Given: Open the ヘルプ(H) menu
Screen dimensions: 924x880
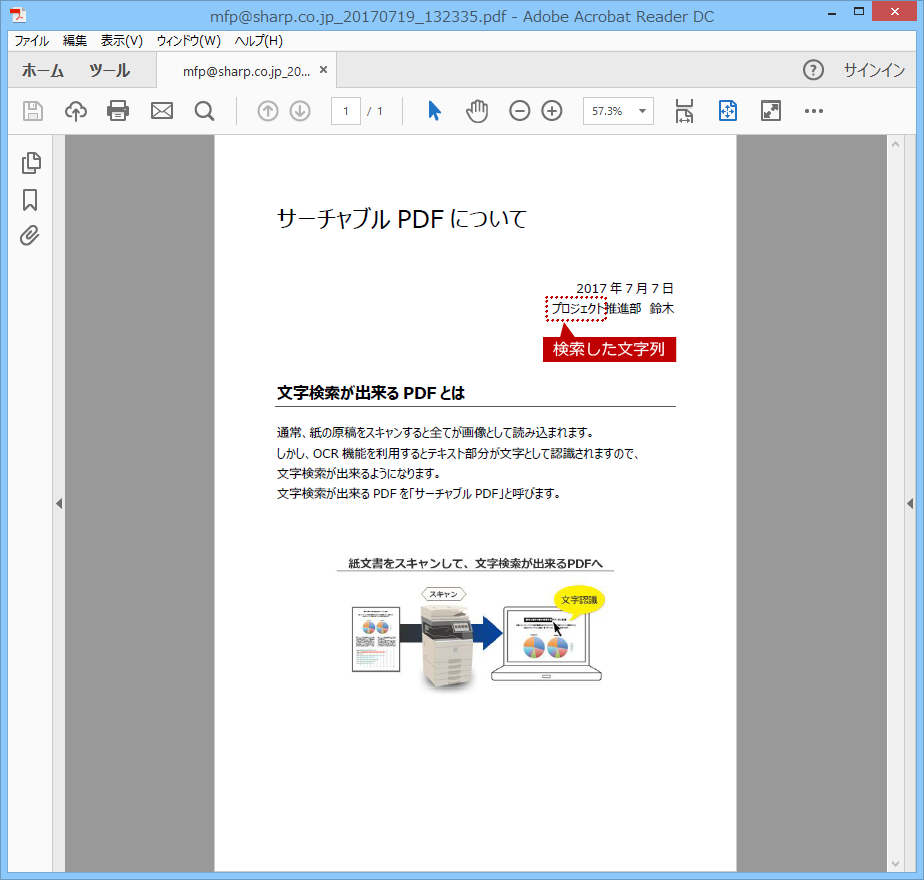Looking at the screenshot, I should pos(259,41).
